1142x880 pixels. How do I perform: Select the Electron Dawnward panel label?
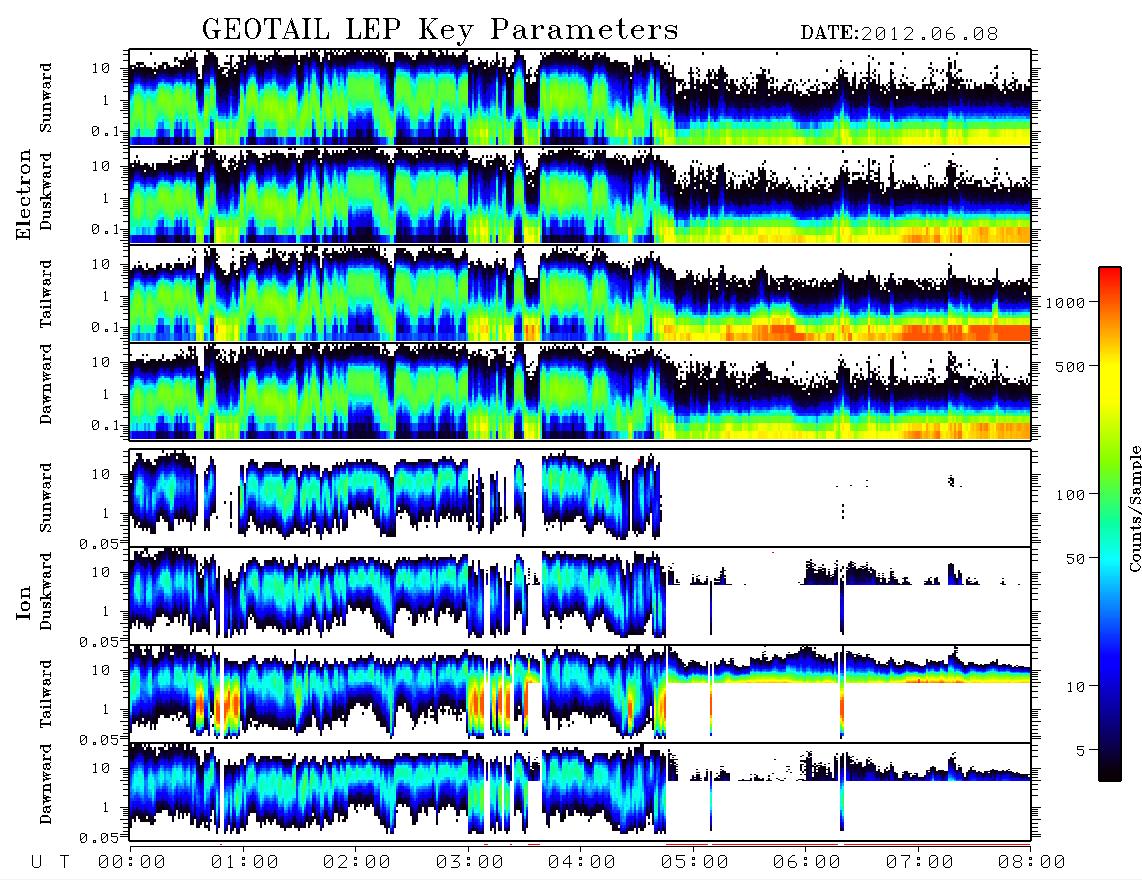(x=46, y=384)
